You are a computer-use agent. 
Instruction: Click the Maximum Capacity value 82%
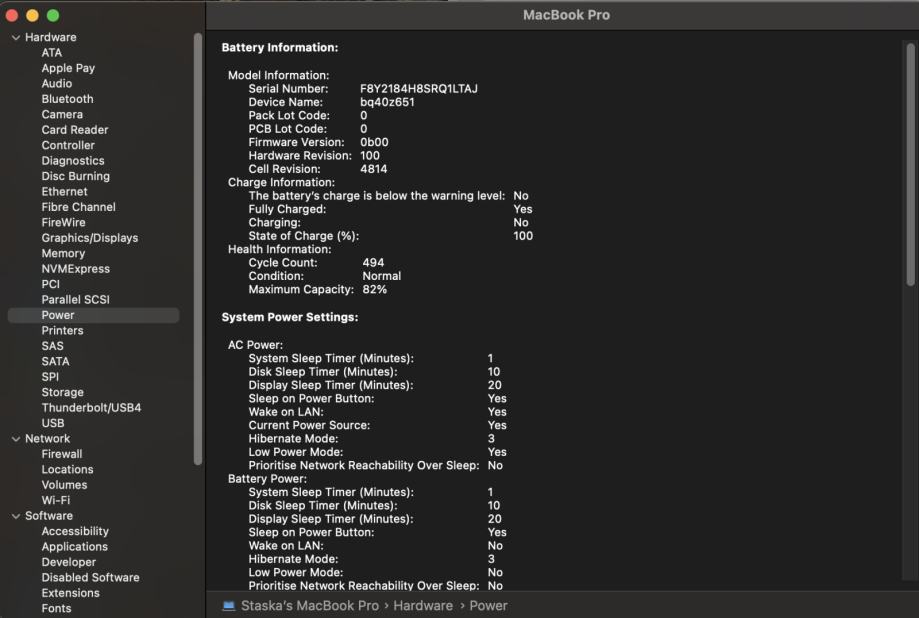[x=375, y=290]
